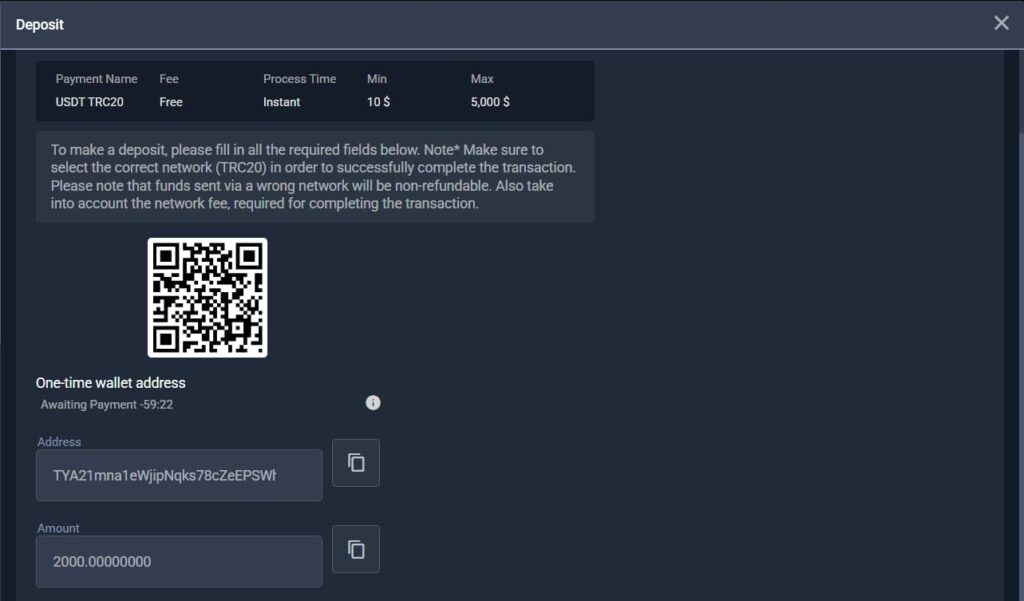Click the Address field label
Screen dimensions: 1024x601
tap(59, 442)
